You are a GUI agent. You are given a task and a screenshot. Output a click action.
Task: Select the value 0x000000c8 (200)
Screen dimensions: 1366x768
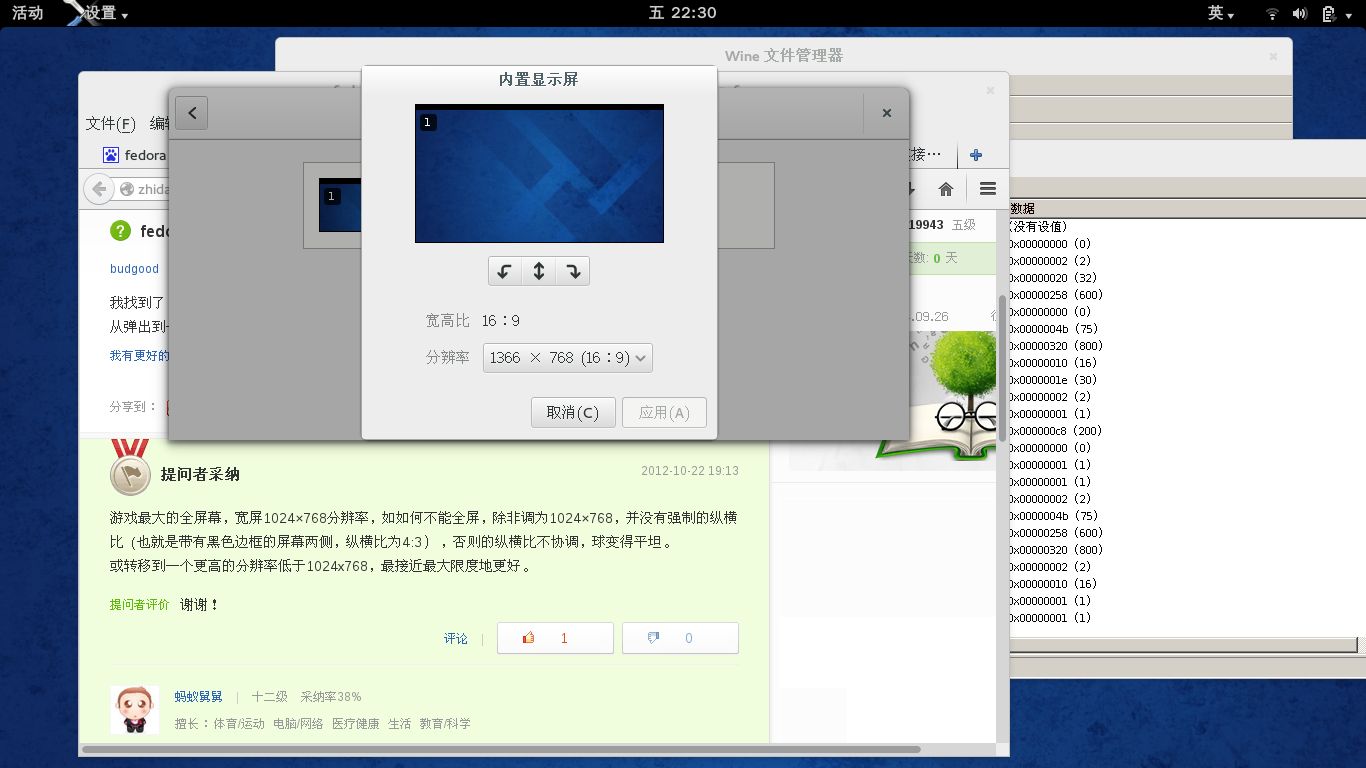tap(1057, 431)
